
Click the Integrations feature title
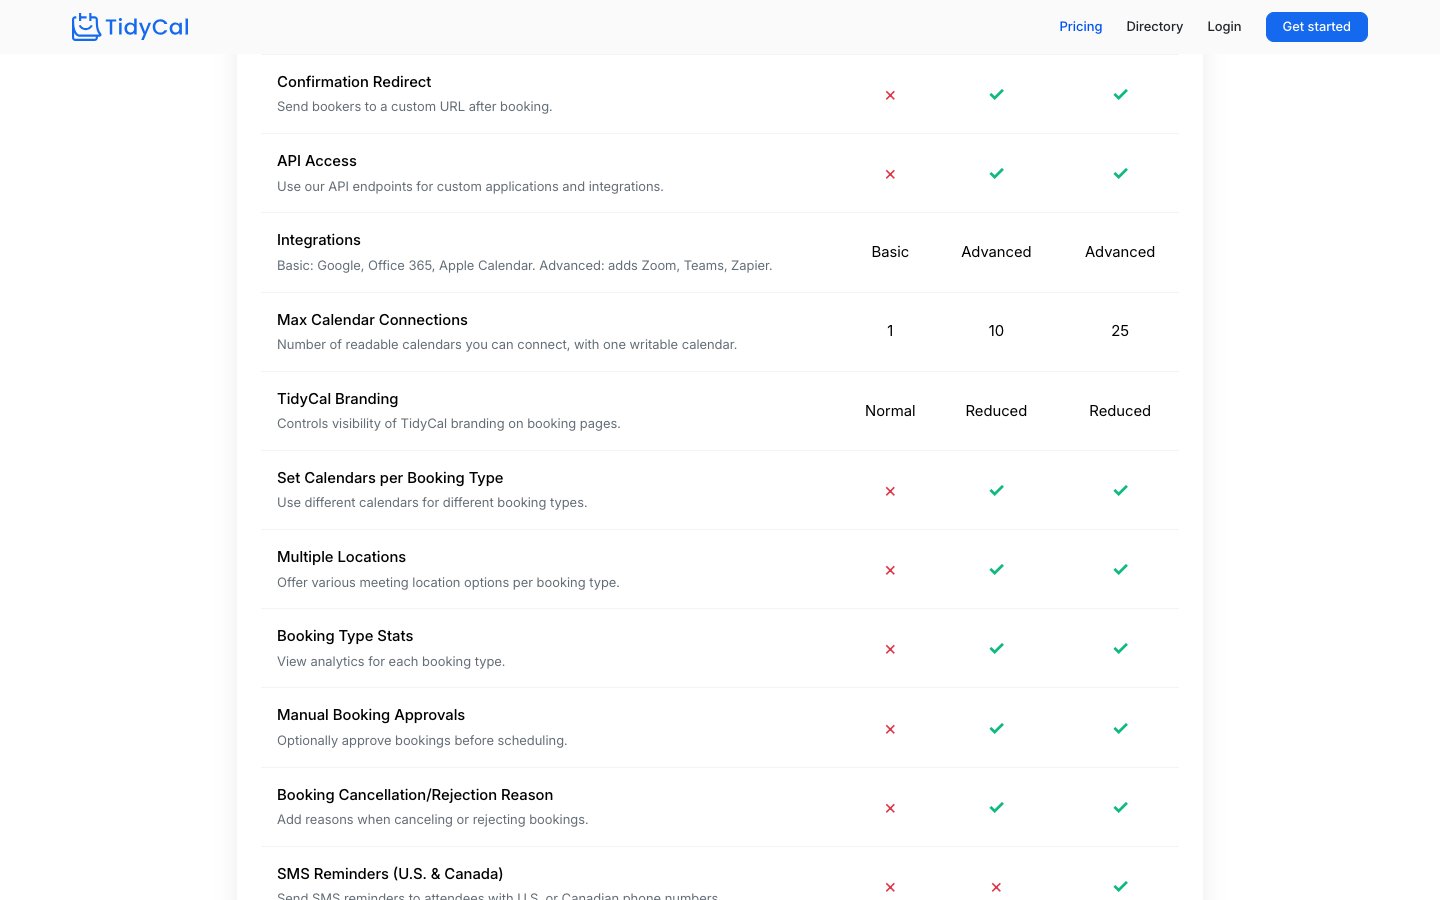tap(319, 240)
